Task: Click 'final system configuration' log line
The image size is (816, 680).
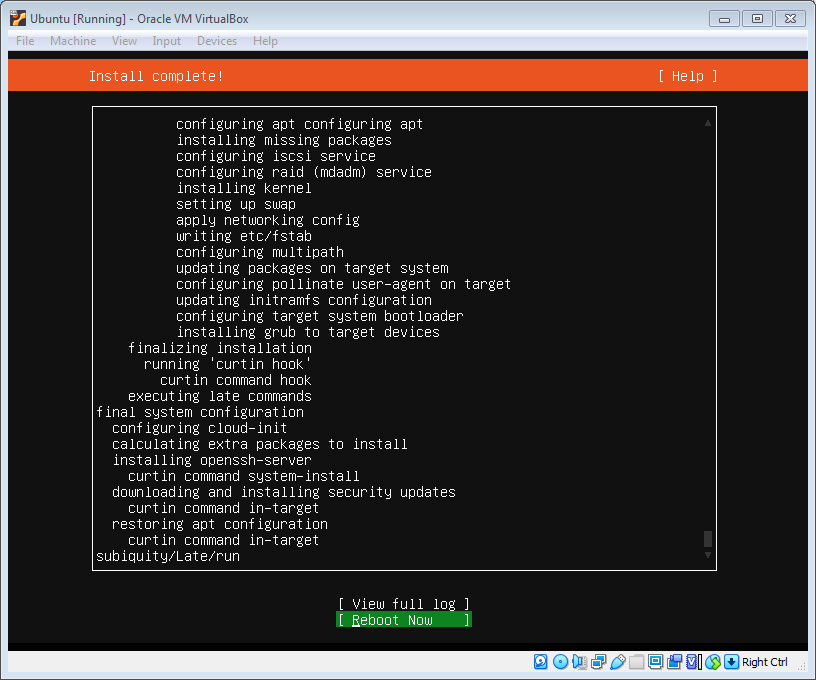Action: click(200, 412)
